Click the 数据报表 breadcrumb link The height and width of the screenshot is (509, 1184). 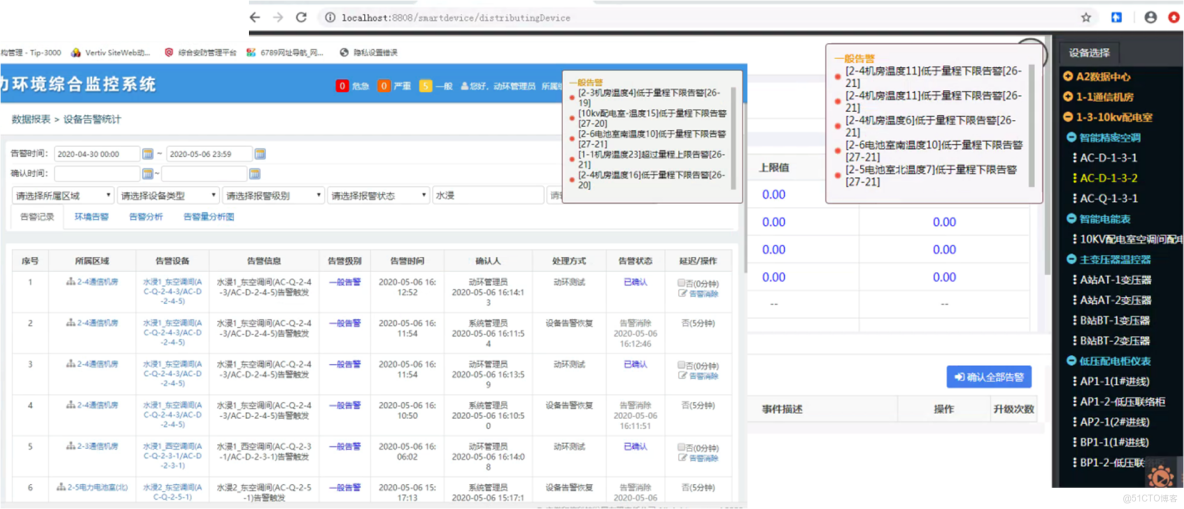[x=31, y=119]
